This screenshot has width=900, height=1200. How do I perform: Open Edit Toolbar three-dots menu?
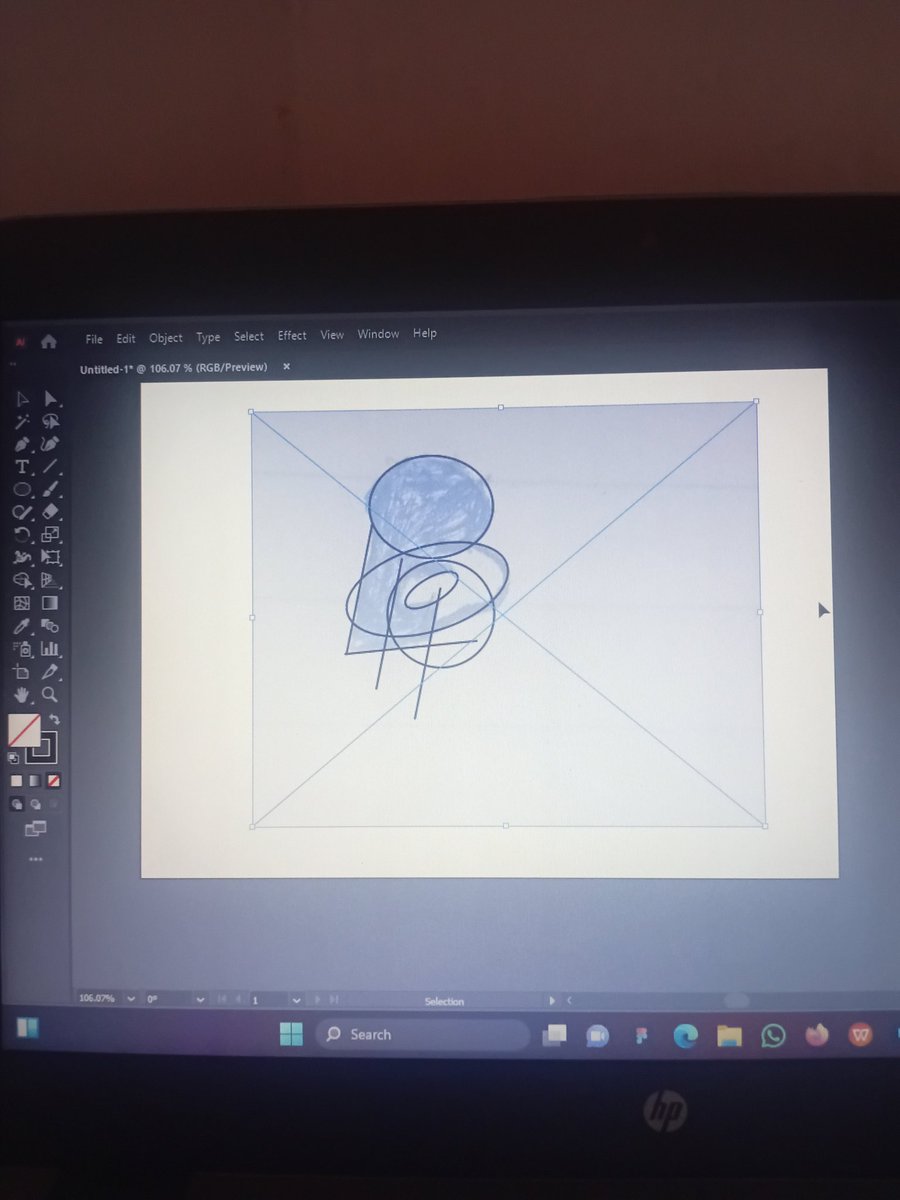tap(35, 858)
